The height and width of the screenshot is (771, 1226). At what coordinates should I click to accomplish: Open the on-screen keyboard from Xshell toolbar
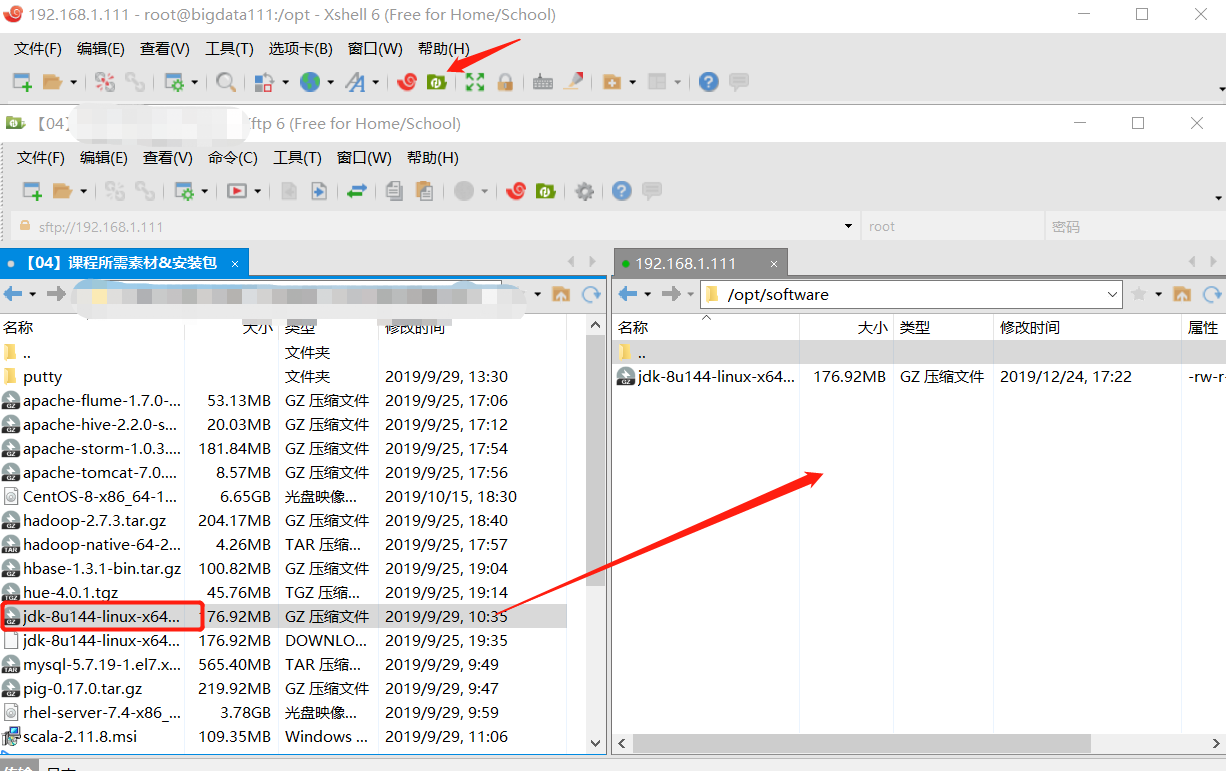541,82
